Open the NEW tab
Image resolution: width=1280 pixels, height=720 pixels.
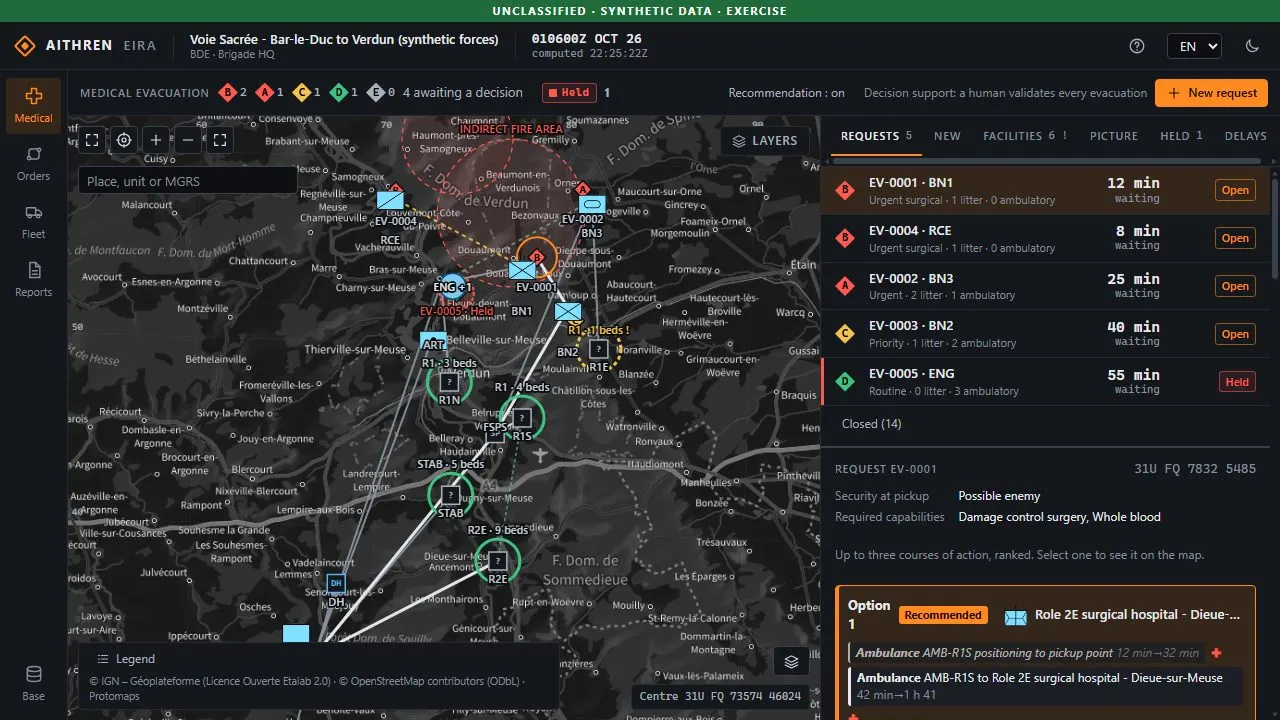tap(947, 136)
